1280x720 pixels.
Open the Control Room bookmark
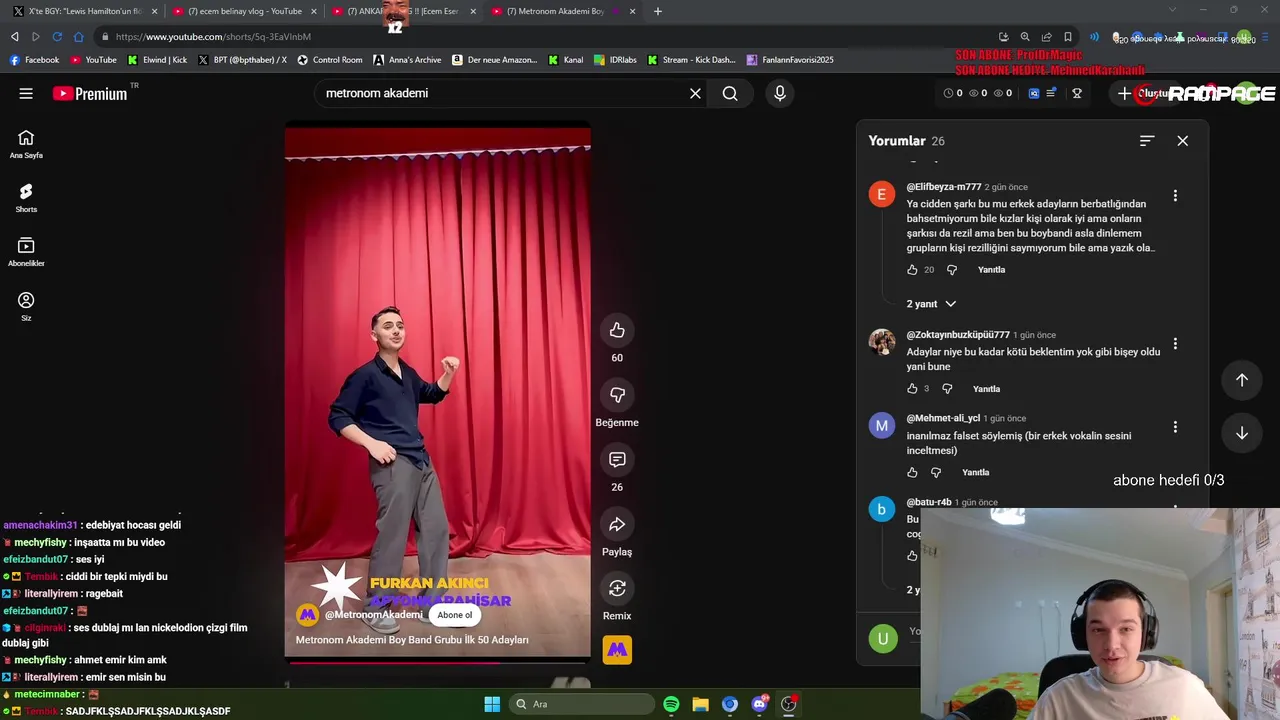(x=330, y=60)
